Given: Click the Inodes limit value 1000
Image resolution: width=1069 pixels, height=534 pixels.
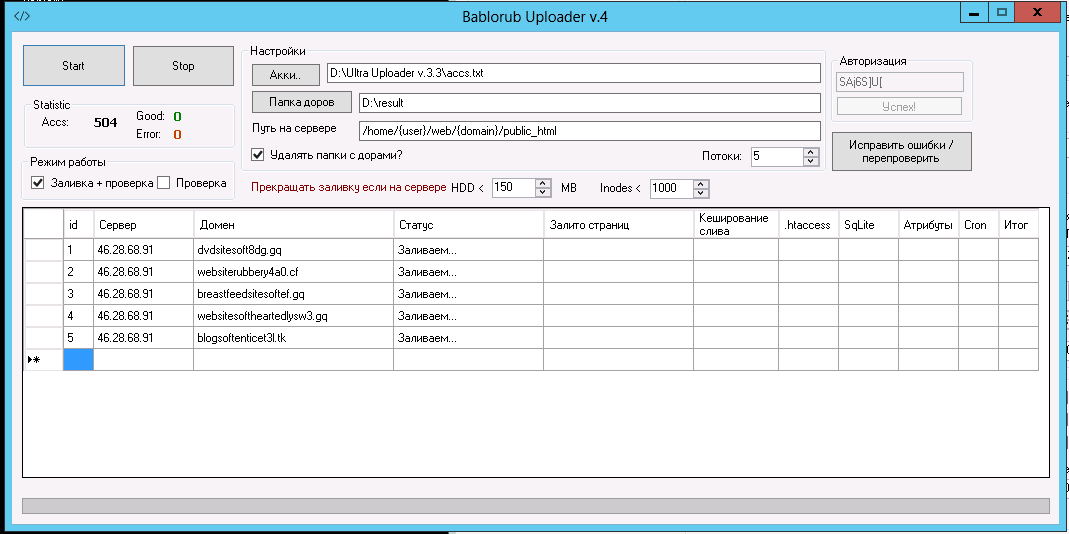Looking at the screenshot, I should [672, 188].
